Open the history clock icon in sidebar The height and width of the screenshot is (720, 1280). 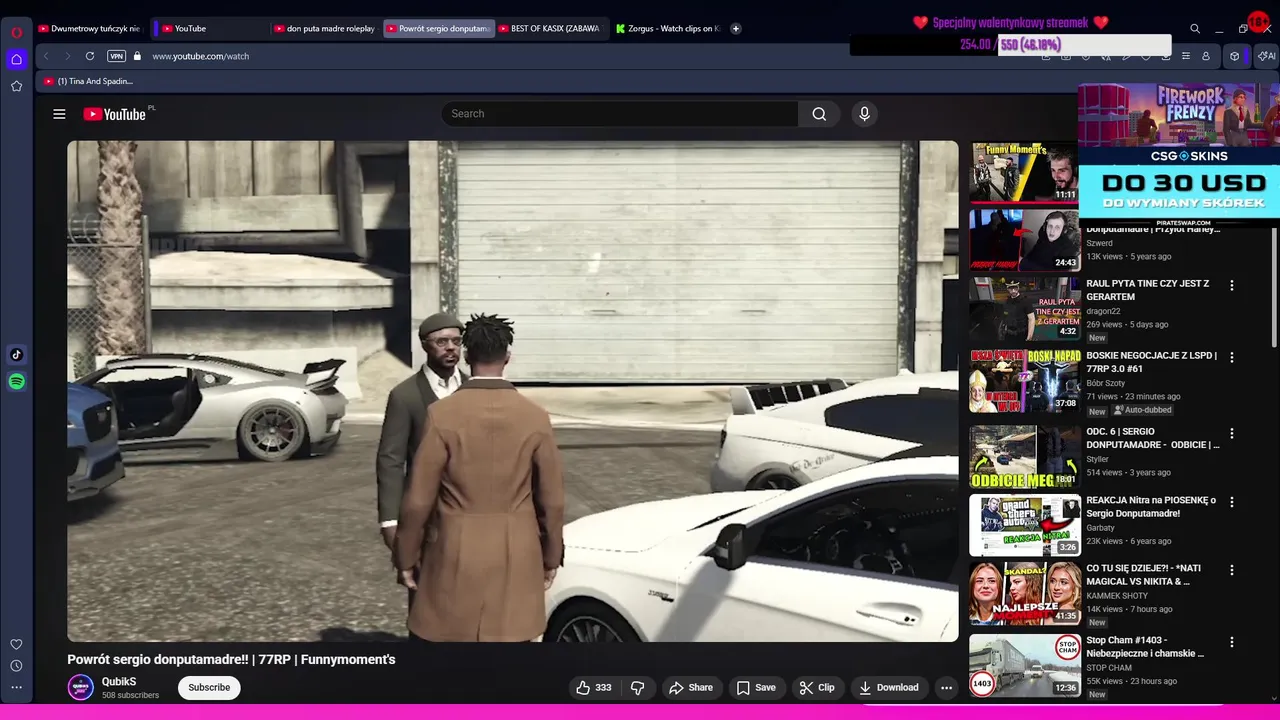[16, 666]
